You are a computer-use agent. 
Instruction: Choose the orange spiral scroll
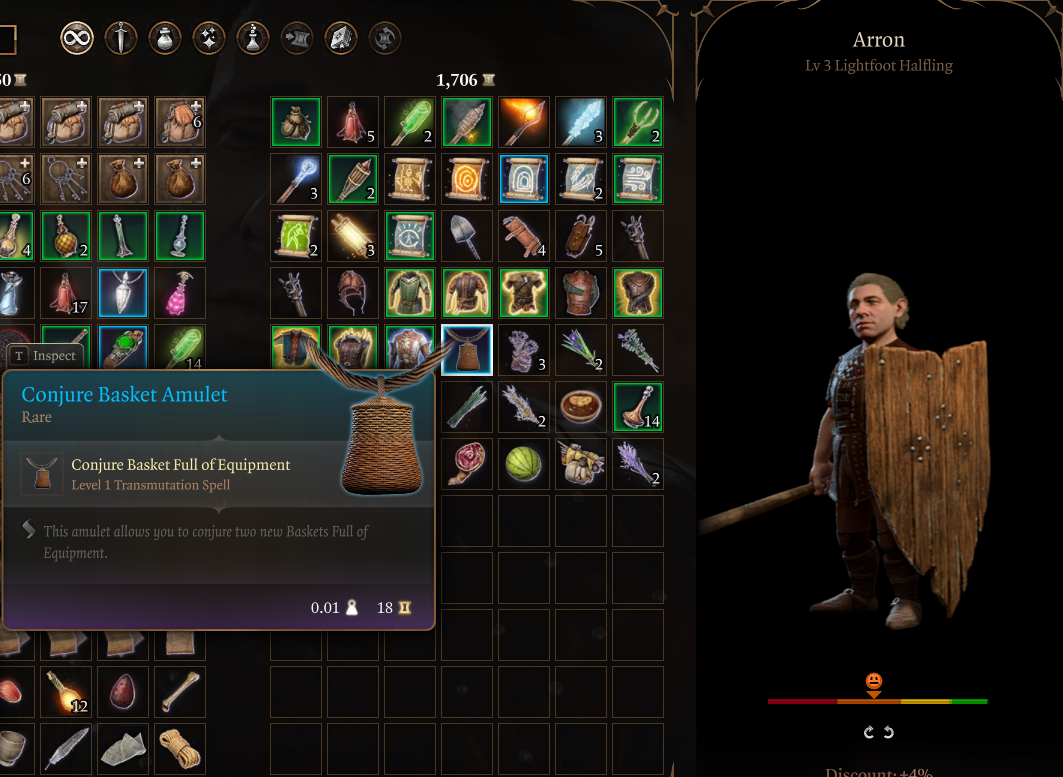(467, 179)
